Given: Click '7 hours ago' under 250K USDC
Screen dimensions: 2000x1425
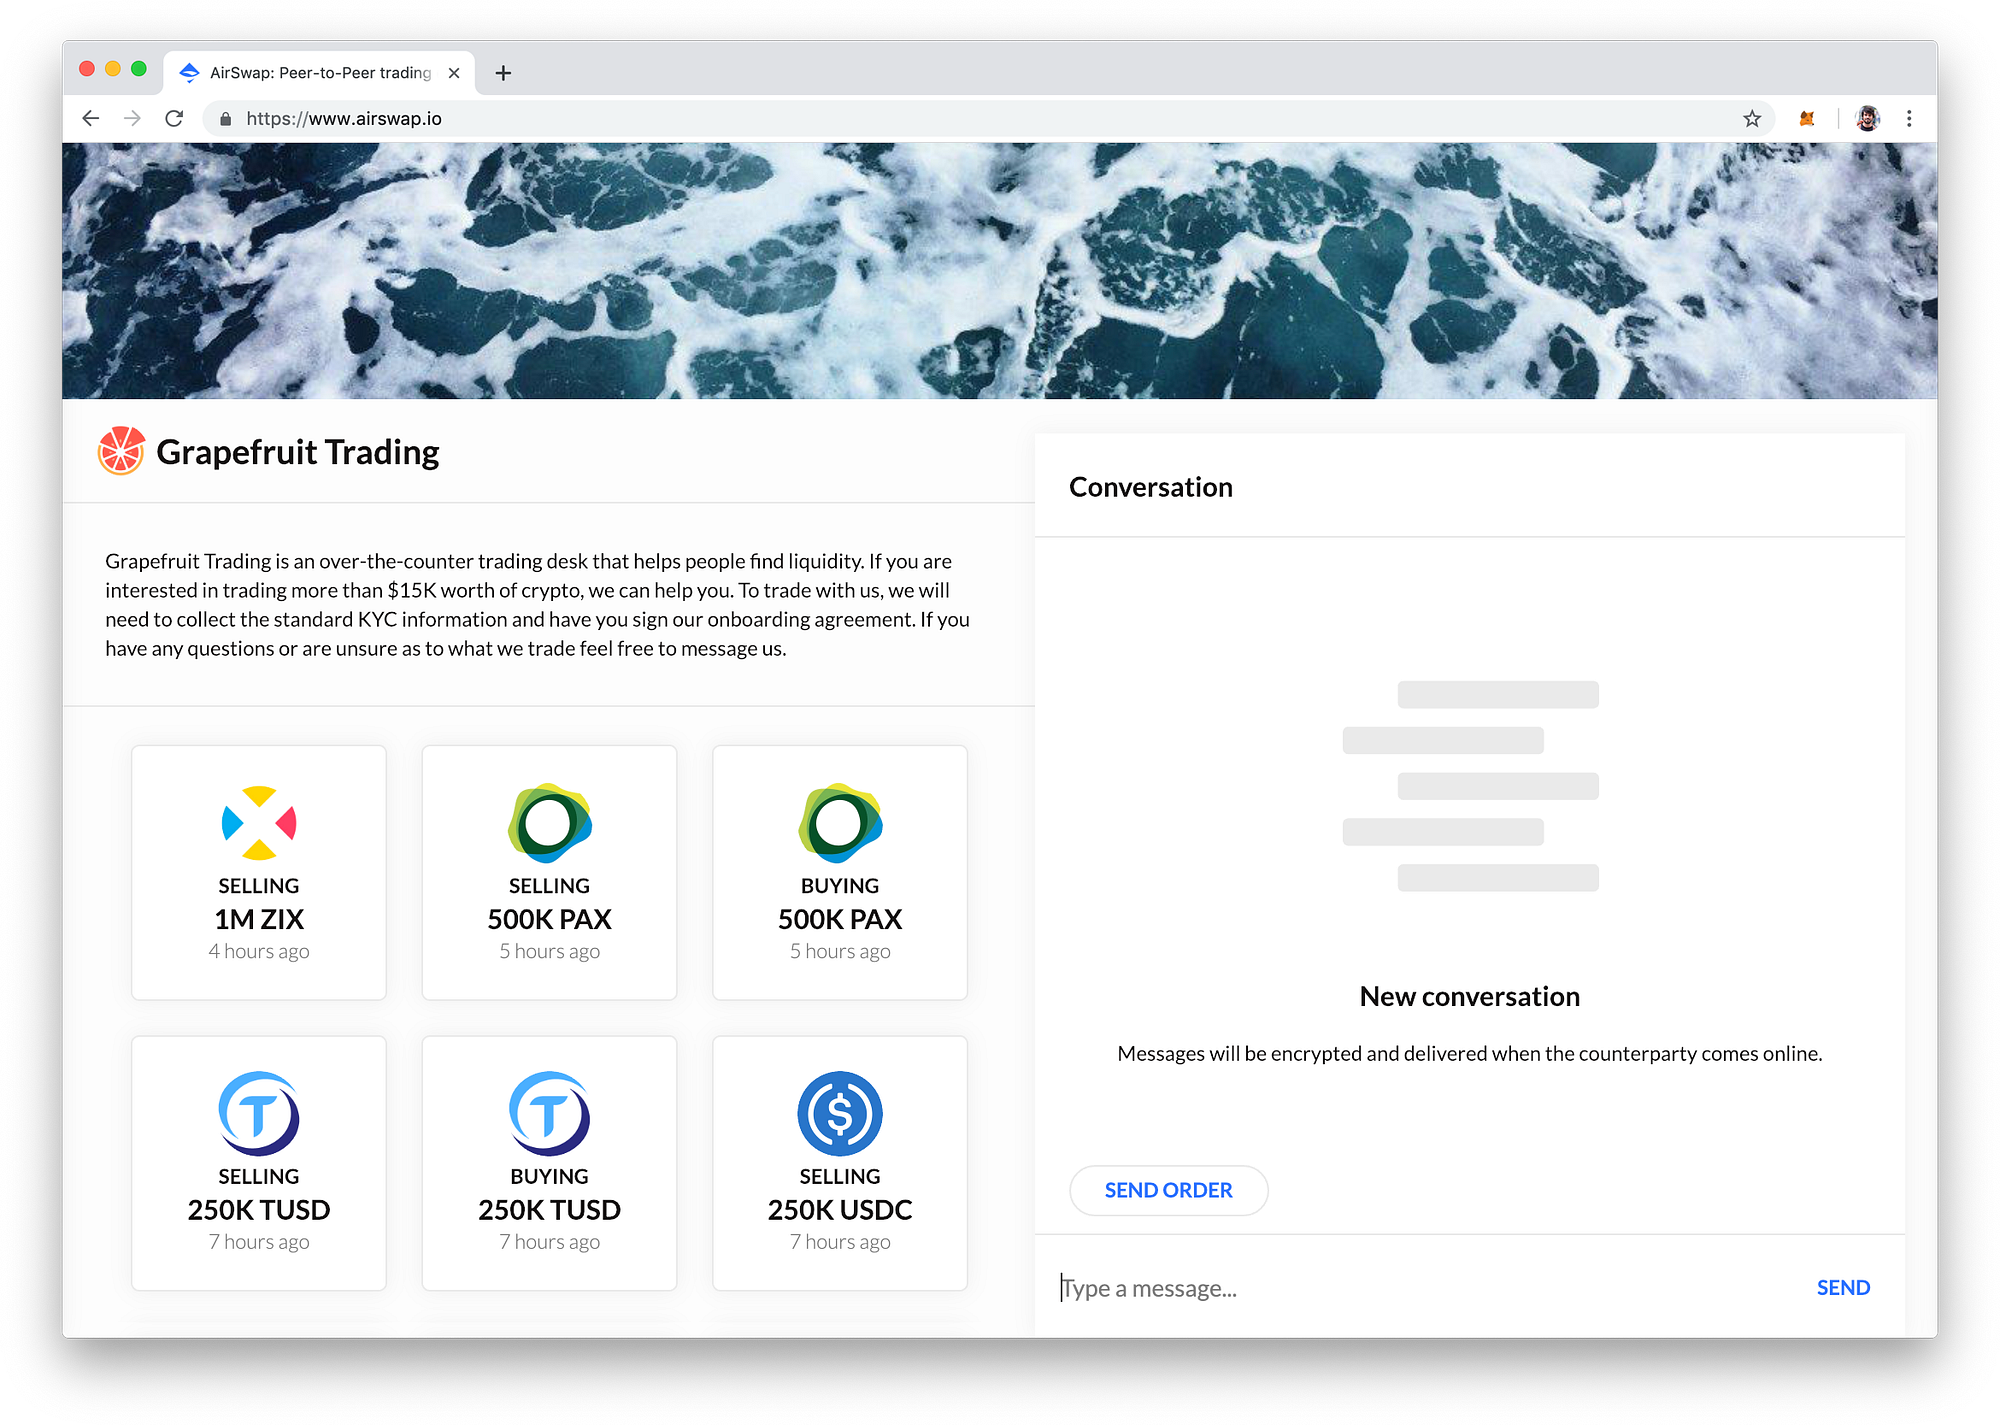Looking at the screenshot, I should pyautogui.click(x=840, y=1242).
